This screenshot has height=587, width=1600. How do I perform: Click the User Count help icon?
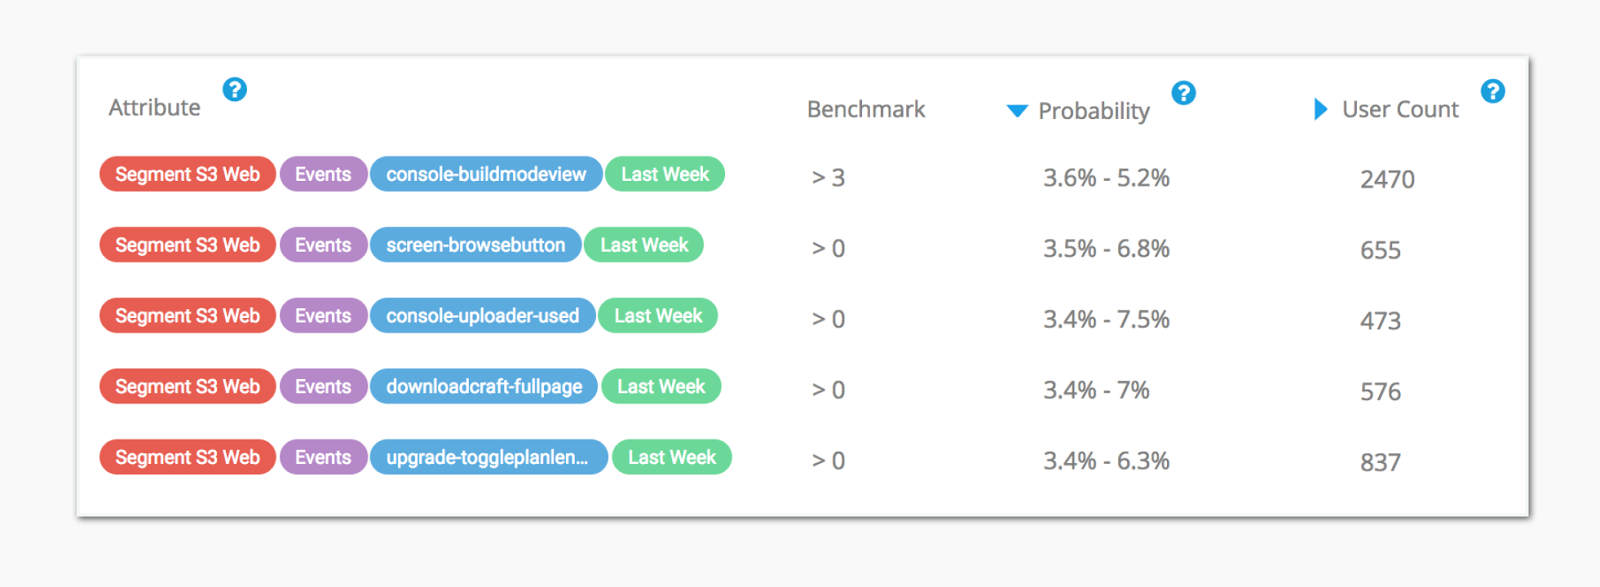[x=1492, y=91]
